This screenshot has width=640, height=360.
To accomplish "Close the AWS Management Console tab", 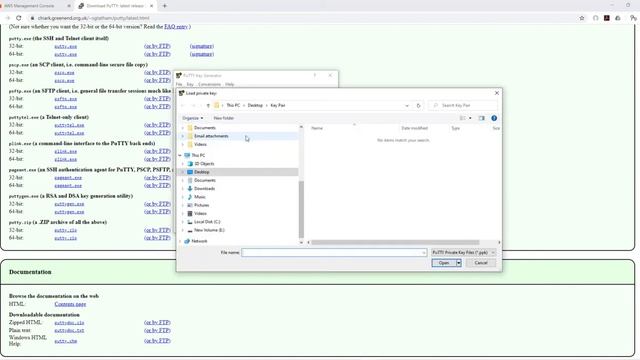I will tap(69, 6).
